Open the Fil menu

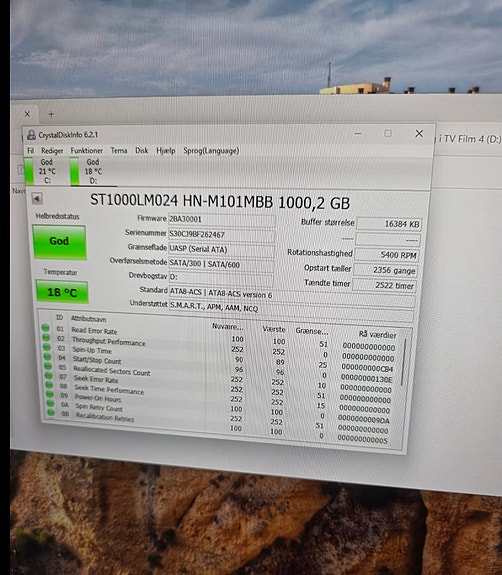click(30, 151)
